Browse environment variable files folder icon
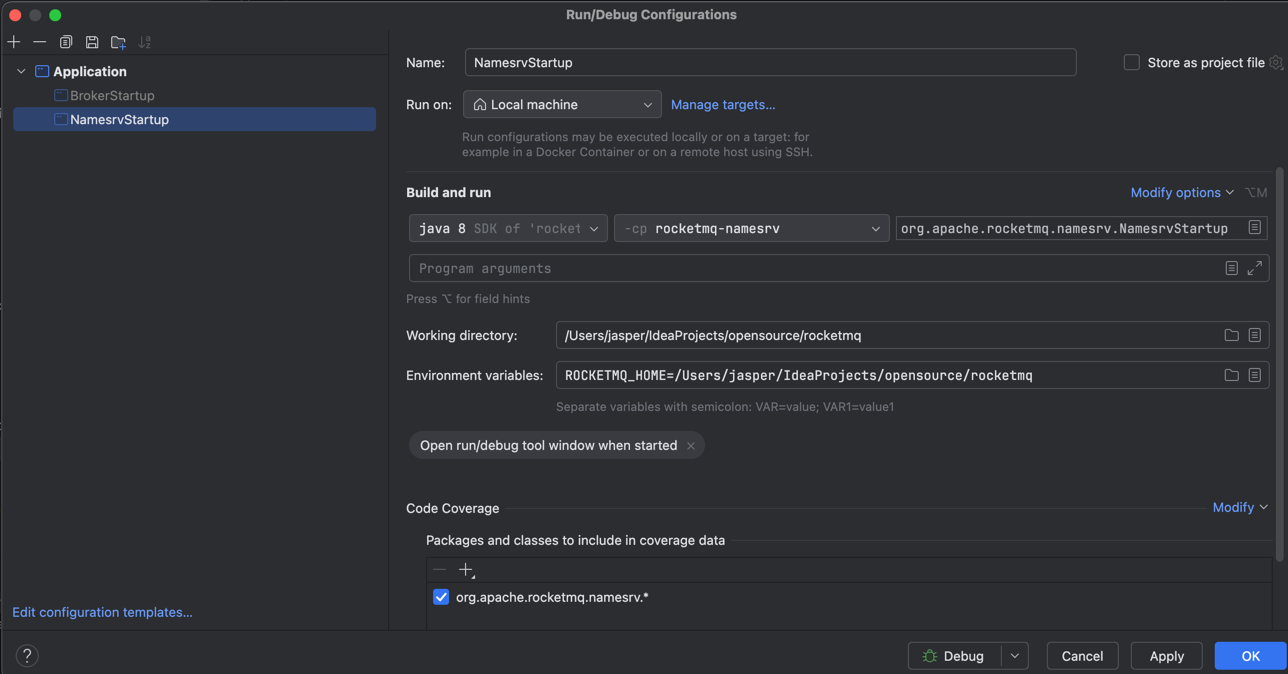This screenshot has height=674, width=1288. (x=1232, y=375)
